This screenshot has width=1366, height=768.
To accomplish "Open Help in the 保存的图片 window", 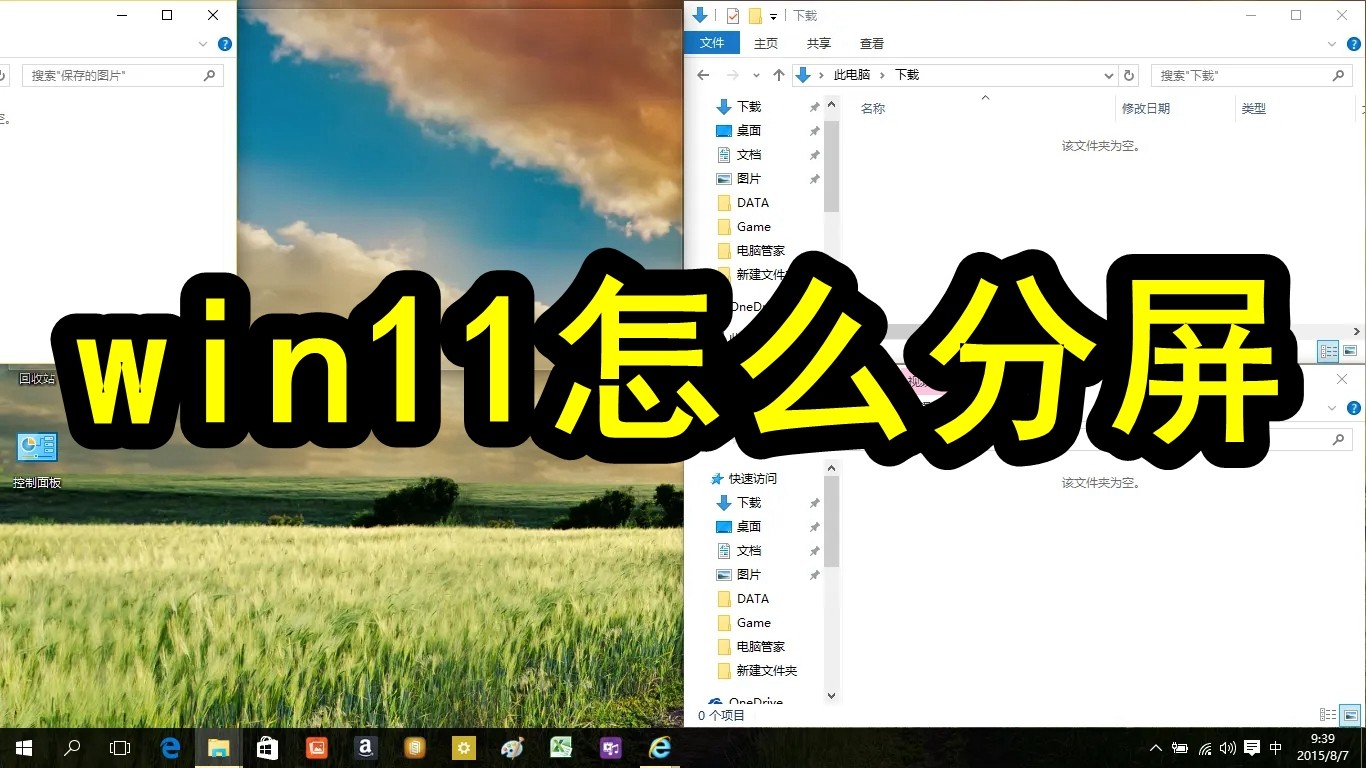I will click(x=225, y=44).
